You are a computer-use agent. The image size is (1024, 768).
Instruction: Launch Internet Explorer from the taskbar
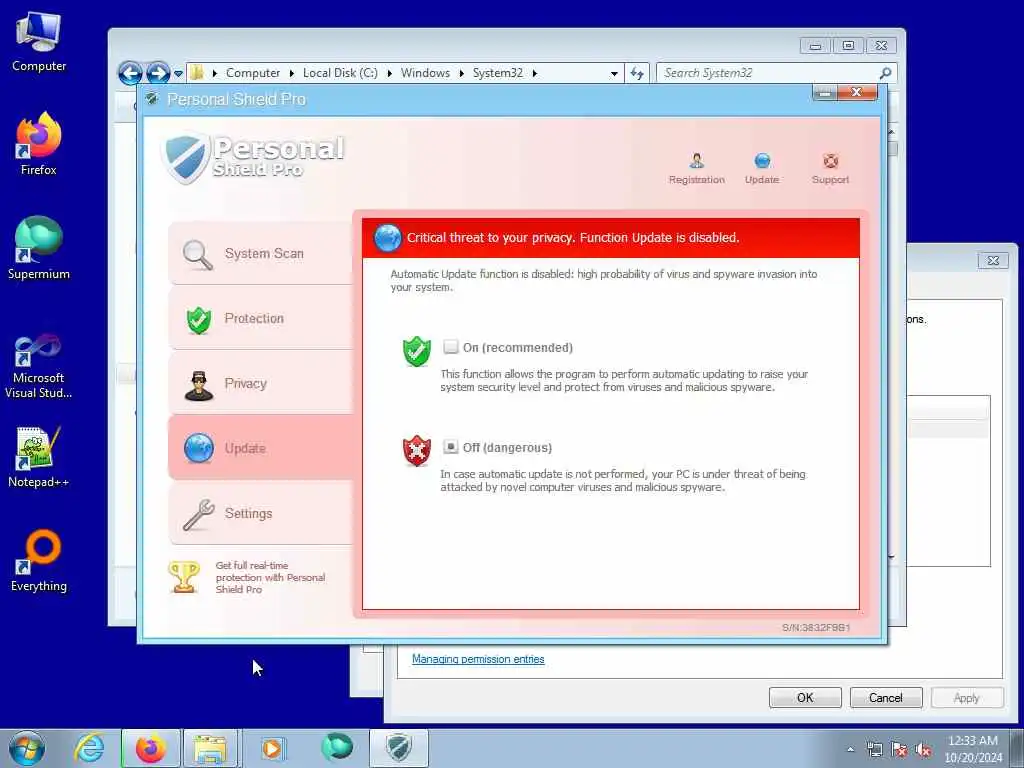(x=89, y=748)
